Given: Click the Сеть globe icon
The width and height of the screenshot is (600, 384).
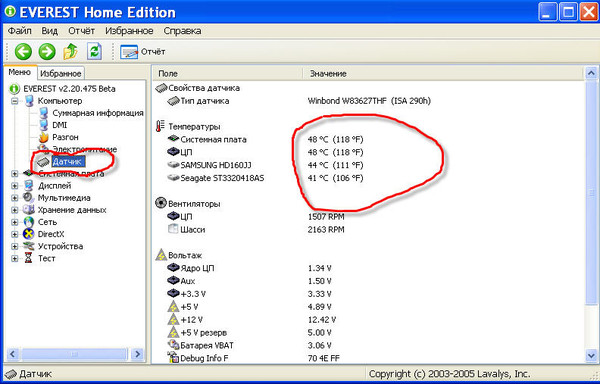Looking at the screenshot, I should point(29,222).
